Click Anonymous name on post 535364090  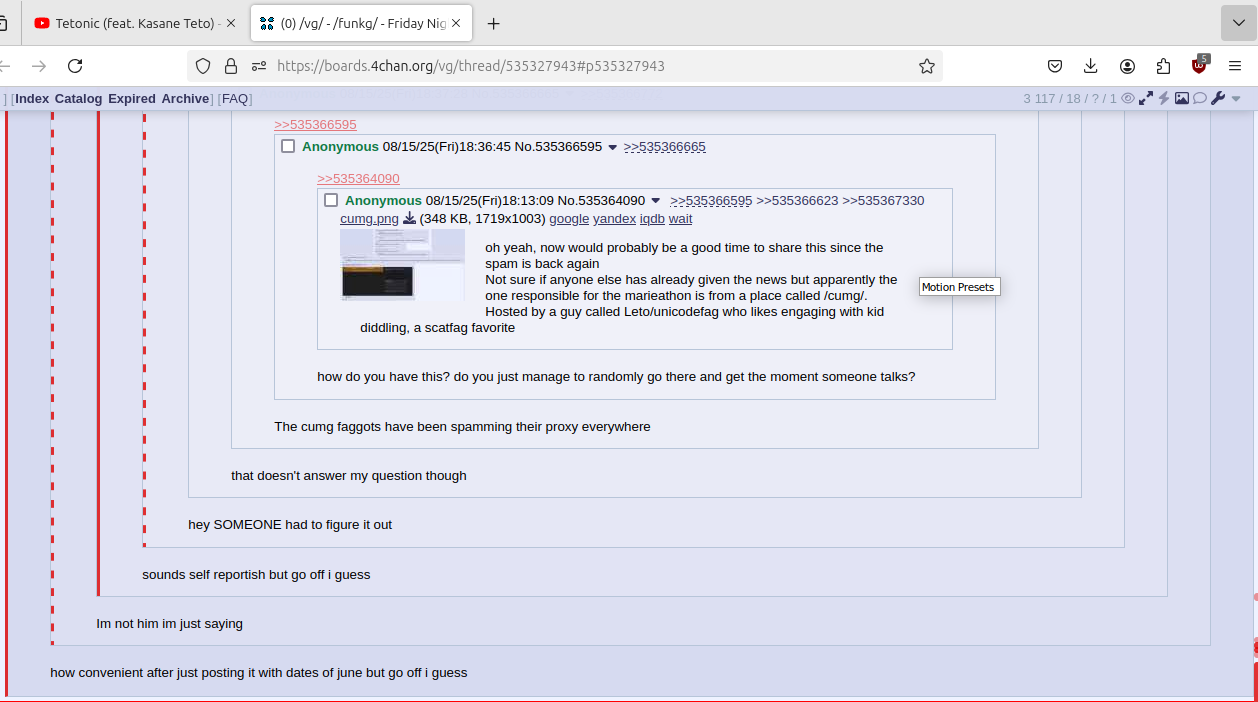click(x=383, y=200)
